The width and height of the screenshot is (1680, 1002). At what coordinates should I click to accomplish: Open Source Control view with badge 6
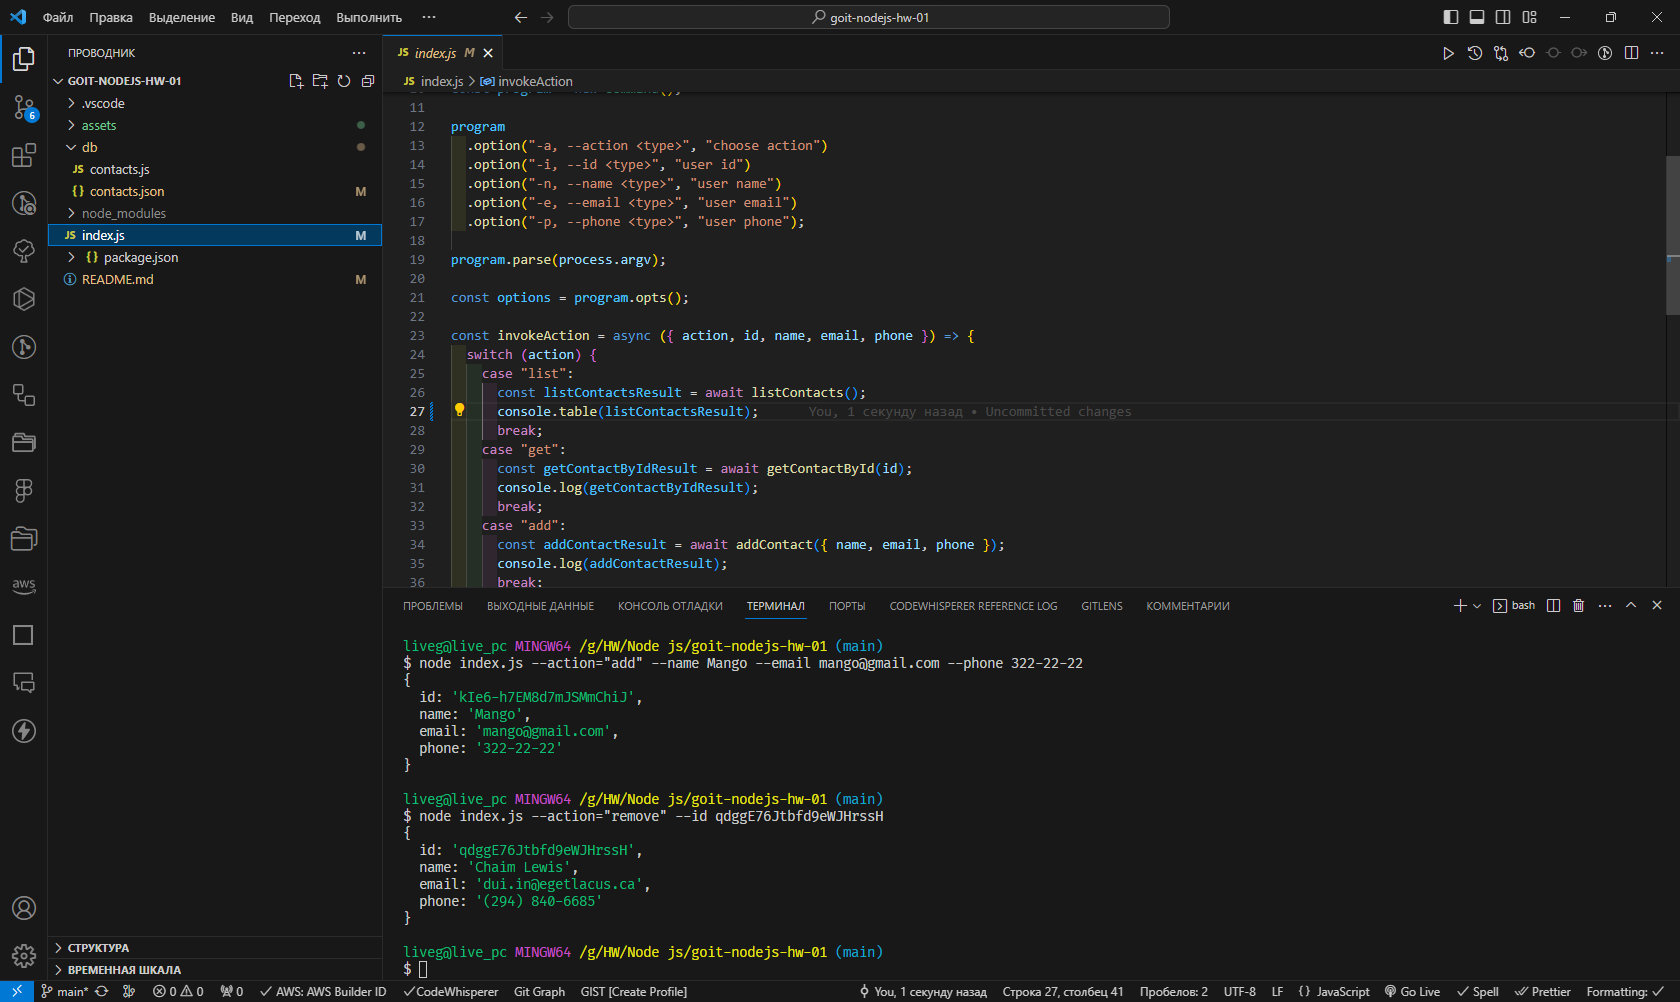click(24, 107)
